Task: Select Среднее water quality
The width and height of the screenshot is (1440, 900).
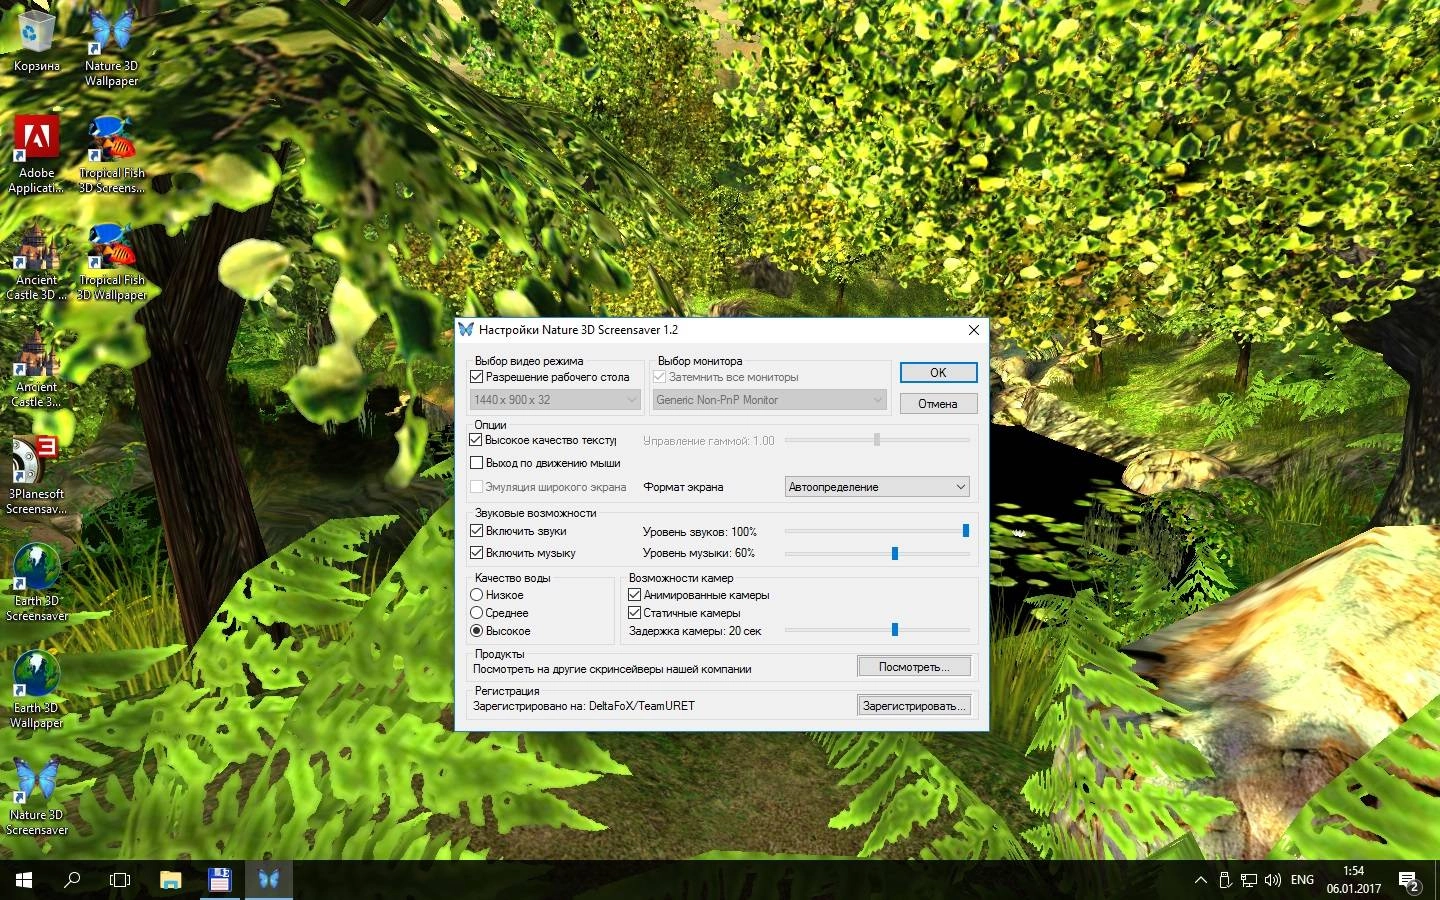Action: (477, 613)
